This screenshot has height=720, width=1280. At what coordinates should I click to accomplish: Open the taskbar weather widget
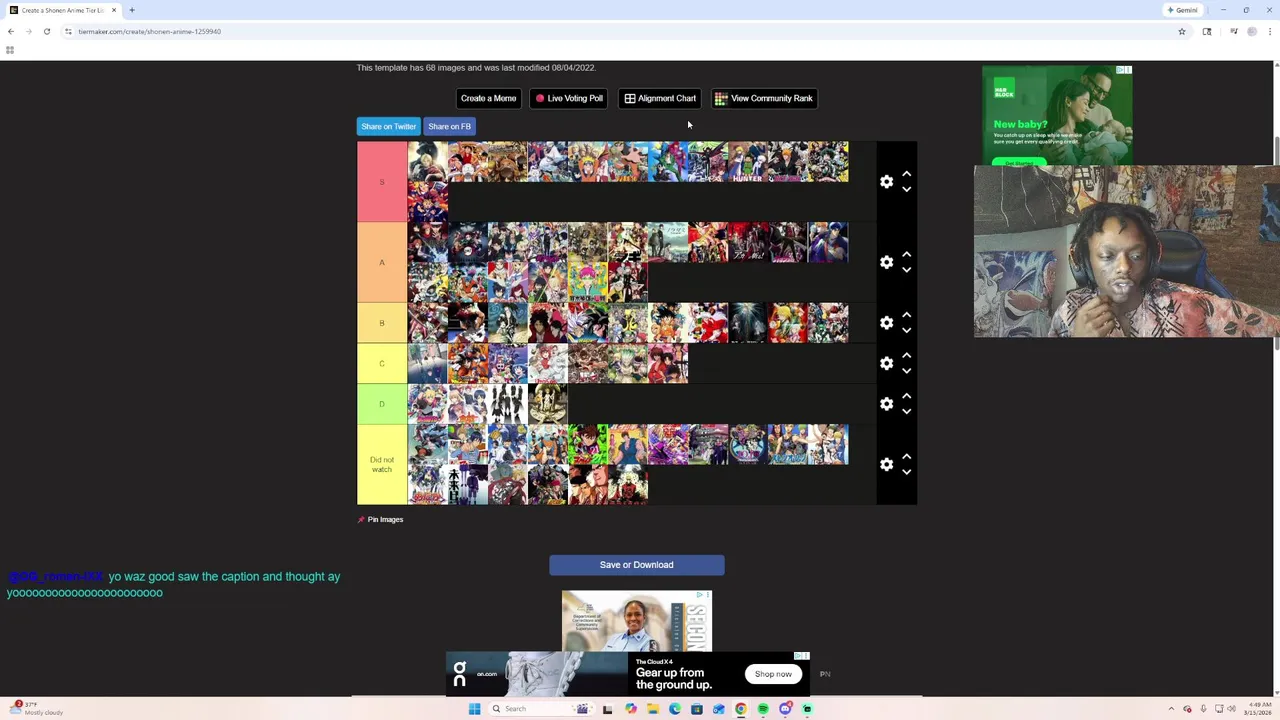(37, 708)
